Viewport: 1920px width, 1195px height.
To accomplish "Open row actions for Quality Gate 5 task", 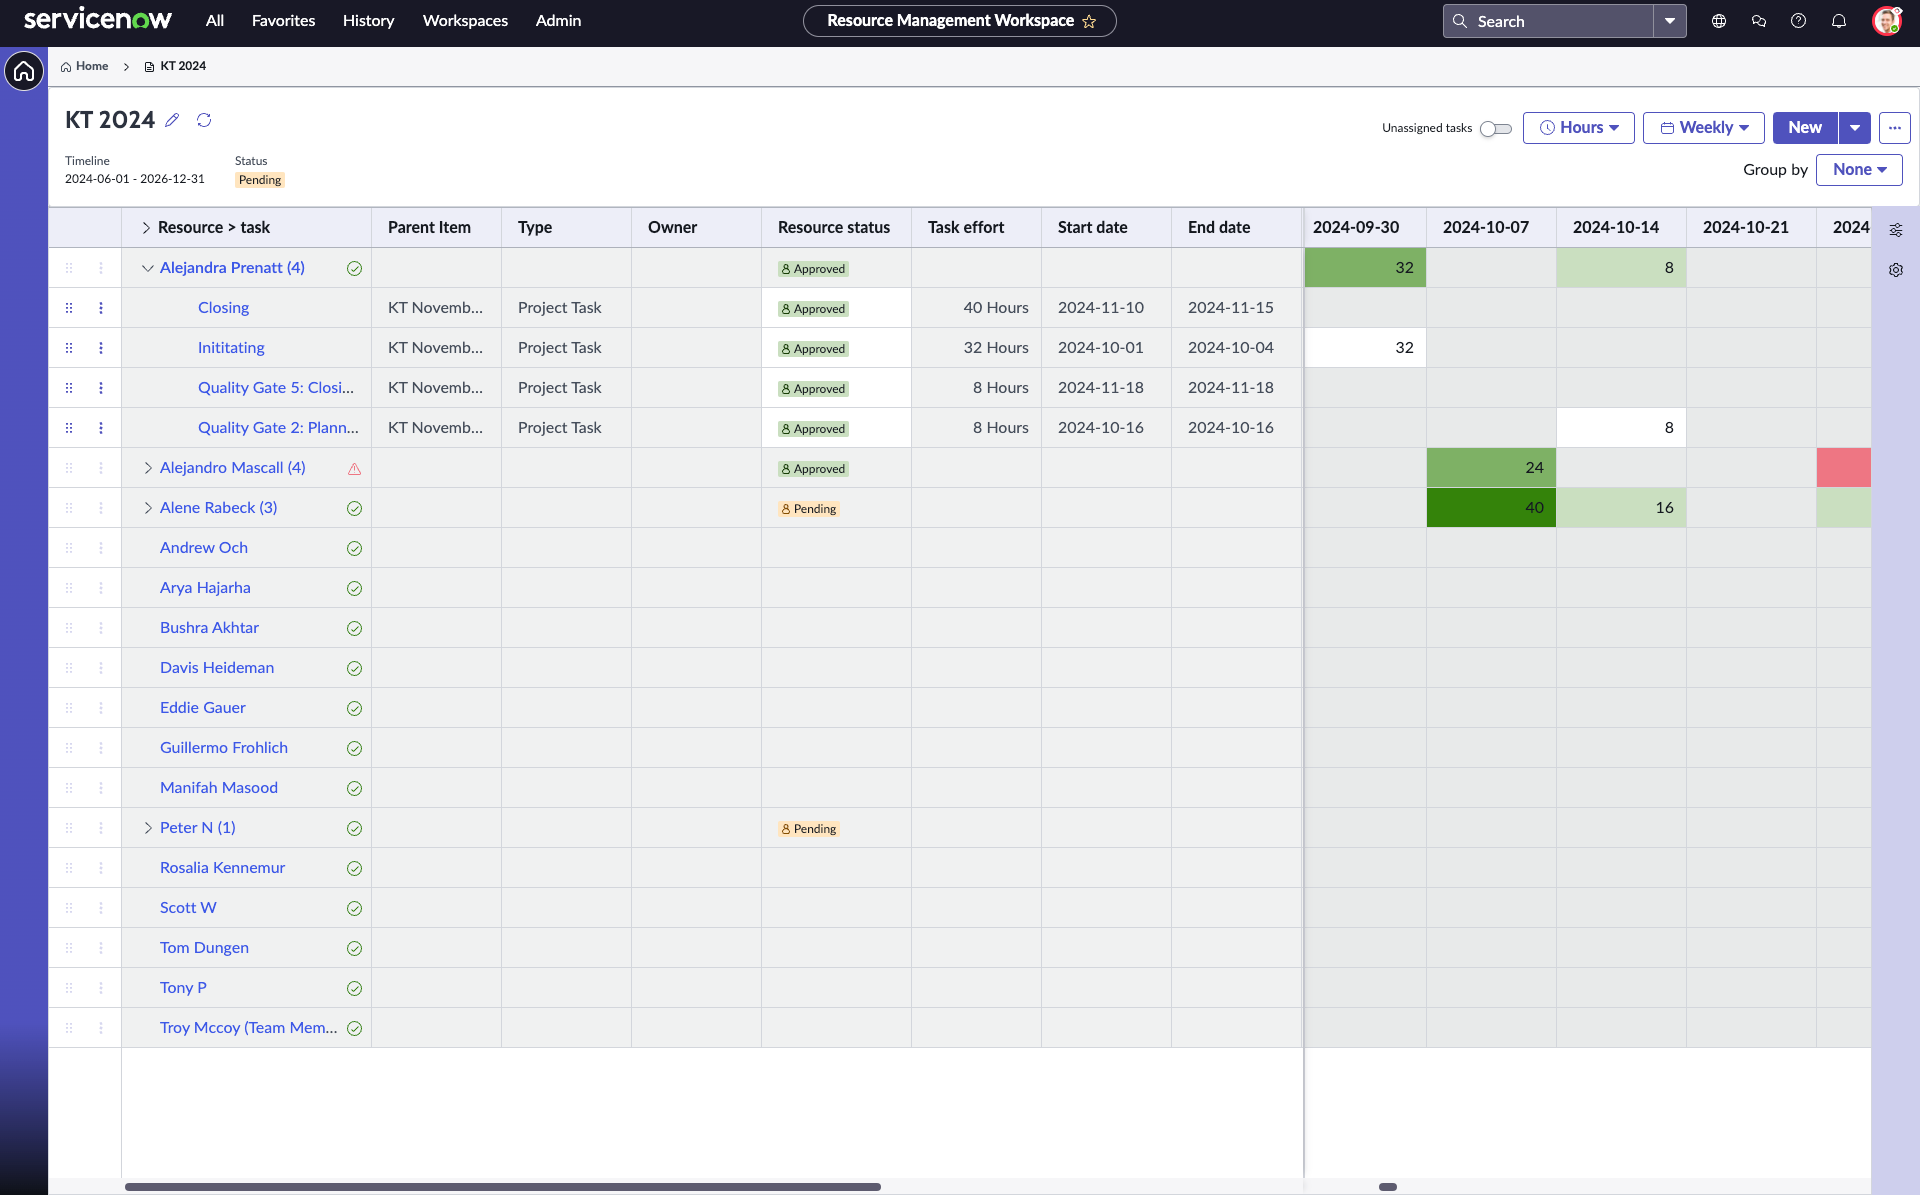I will pyautogui.click(x=101, y=388).
